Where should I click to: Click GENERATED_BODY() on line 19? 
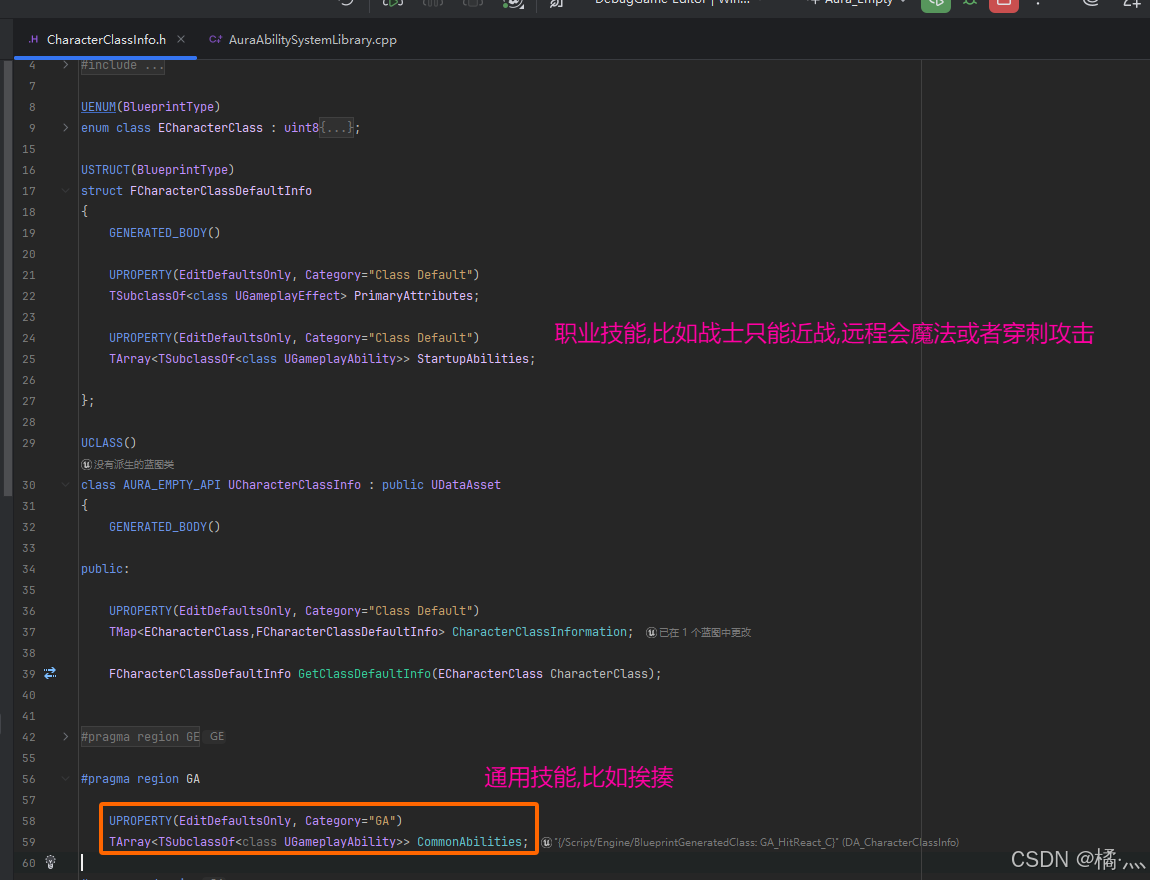(164, 232)
